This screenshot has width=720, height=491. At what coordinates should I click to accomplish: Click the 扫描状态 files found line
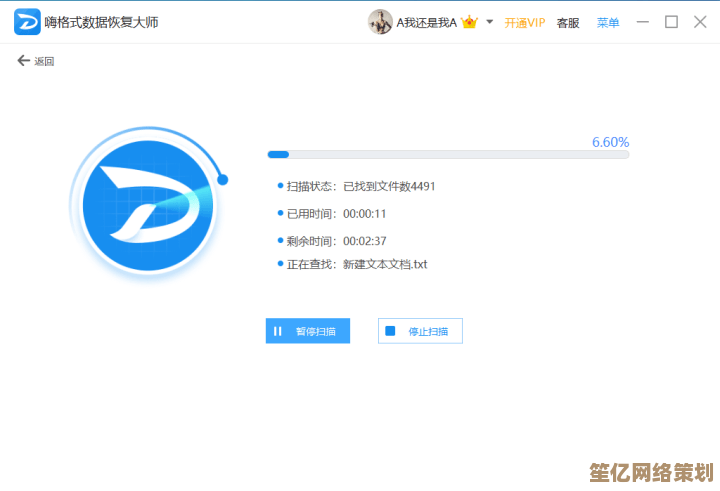(x=361, y=186)
